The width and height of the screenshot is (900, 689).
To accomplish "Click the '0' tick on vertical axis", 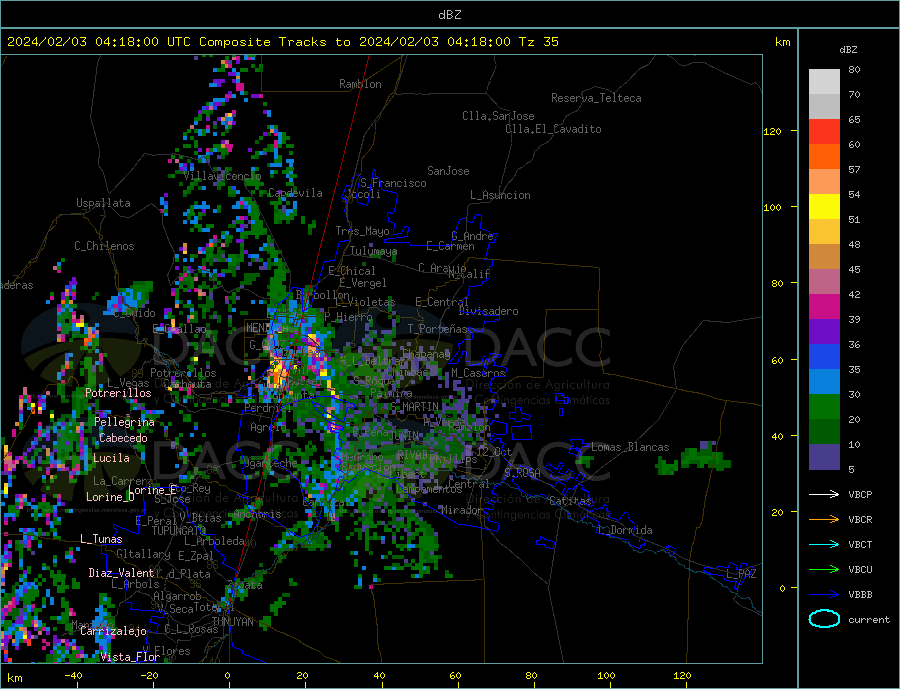I will point(782,588).
